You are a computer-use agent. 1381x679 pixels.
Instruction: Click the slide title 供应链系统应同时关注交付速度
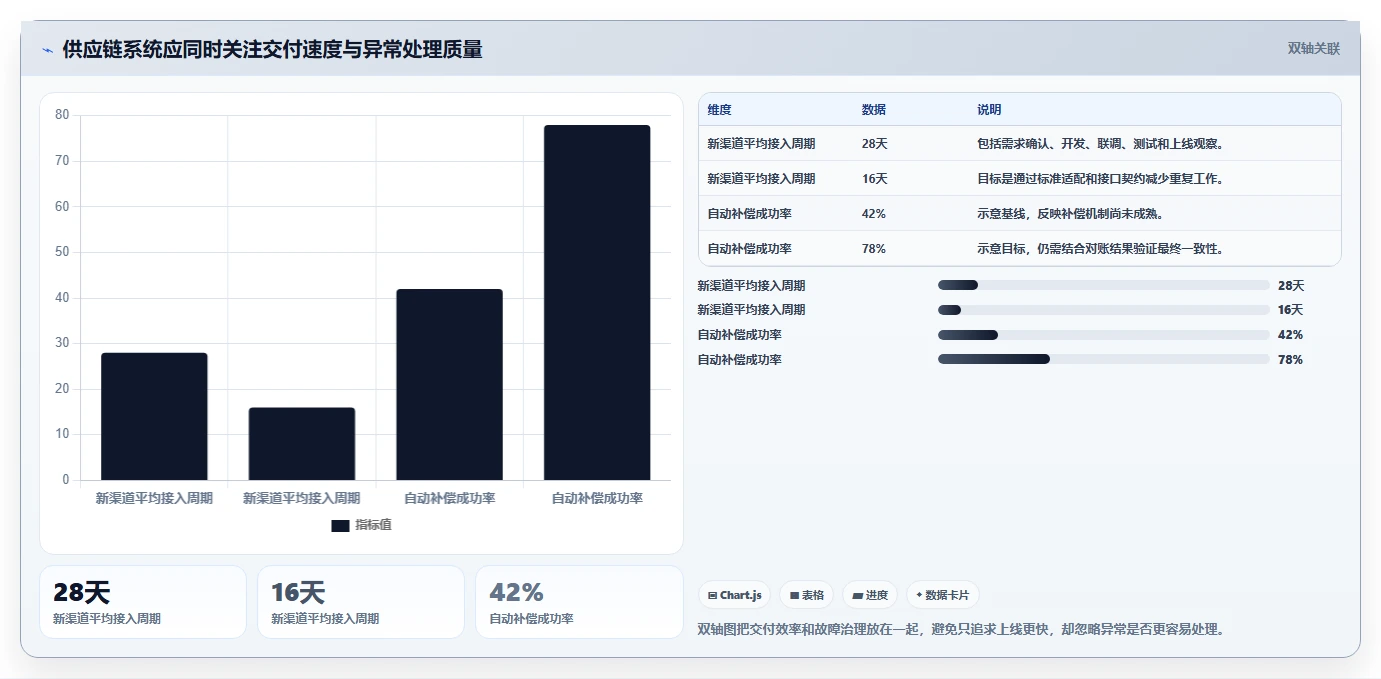(x=272, y=50)
